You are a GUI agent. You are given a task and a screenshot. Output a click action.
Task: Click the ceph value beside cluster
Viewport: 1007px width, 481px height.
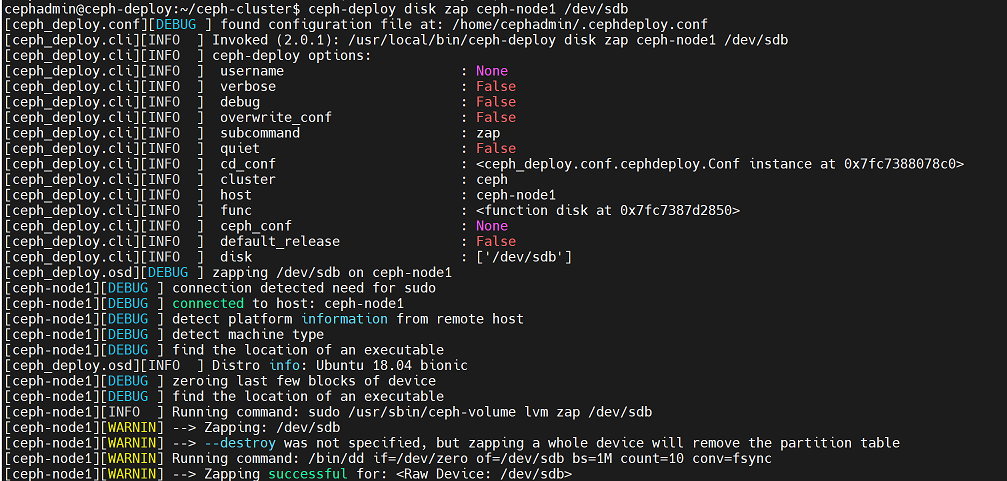[x=492, y=179]
